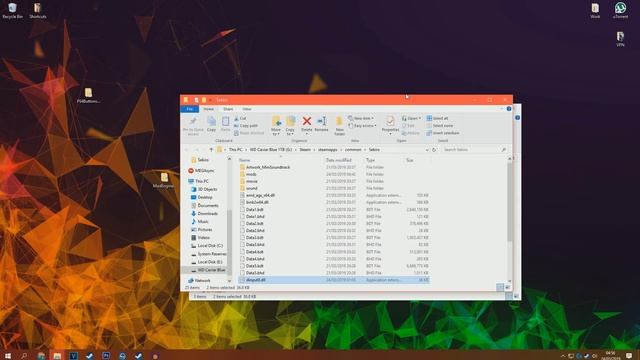Click Select none in ribbon

coord(440,126)
